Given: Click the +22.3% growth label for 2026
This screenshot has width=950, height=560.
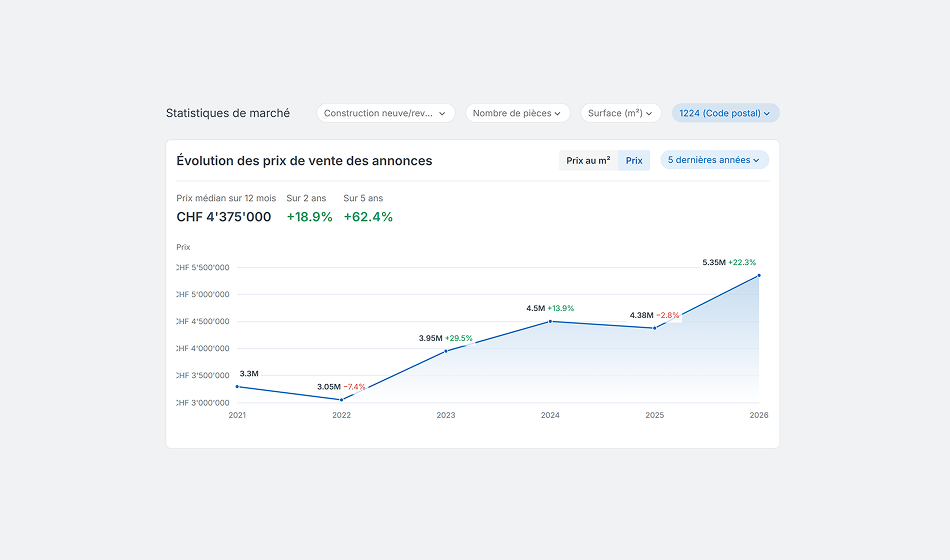Looking at the screenshot, I should click(x=742, y=262).
